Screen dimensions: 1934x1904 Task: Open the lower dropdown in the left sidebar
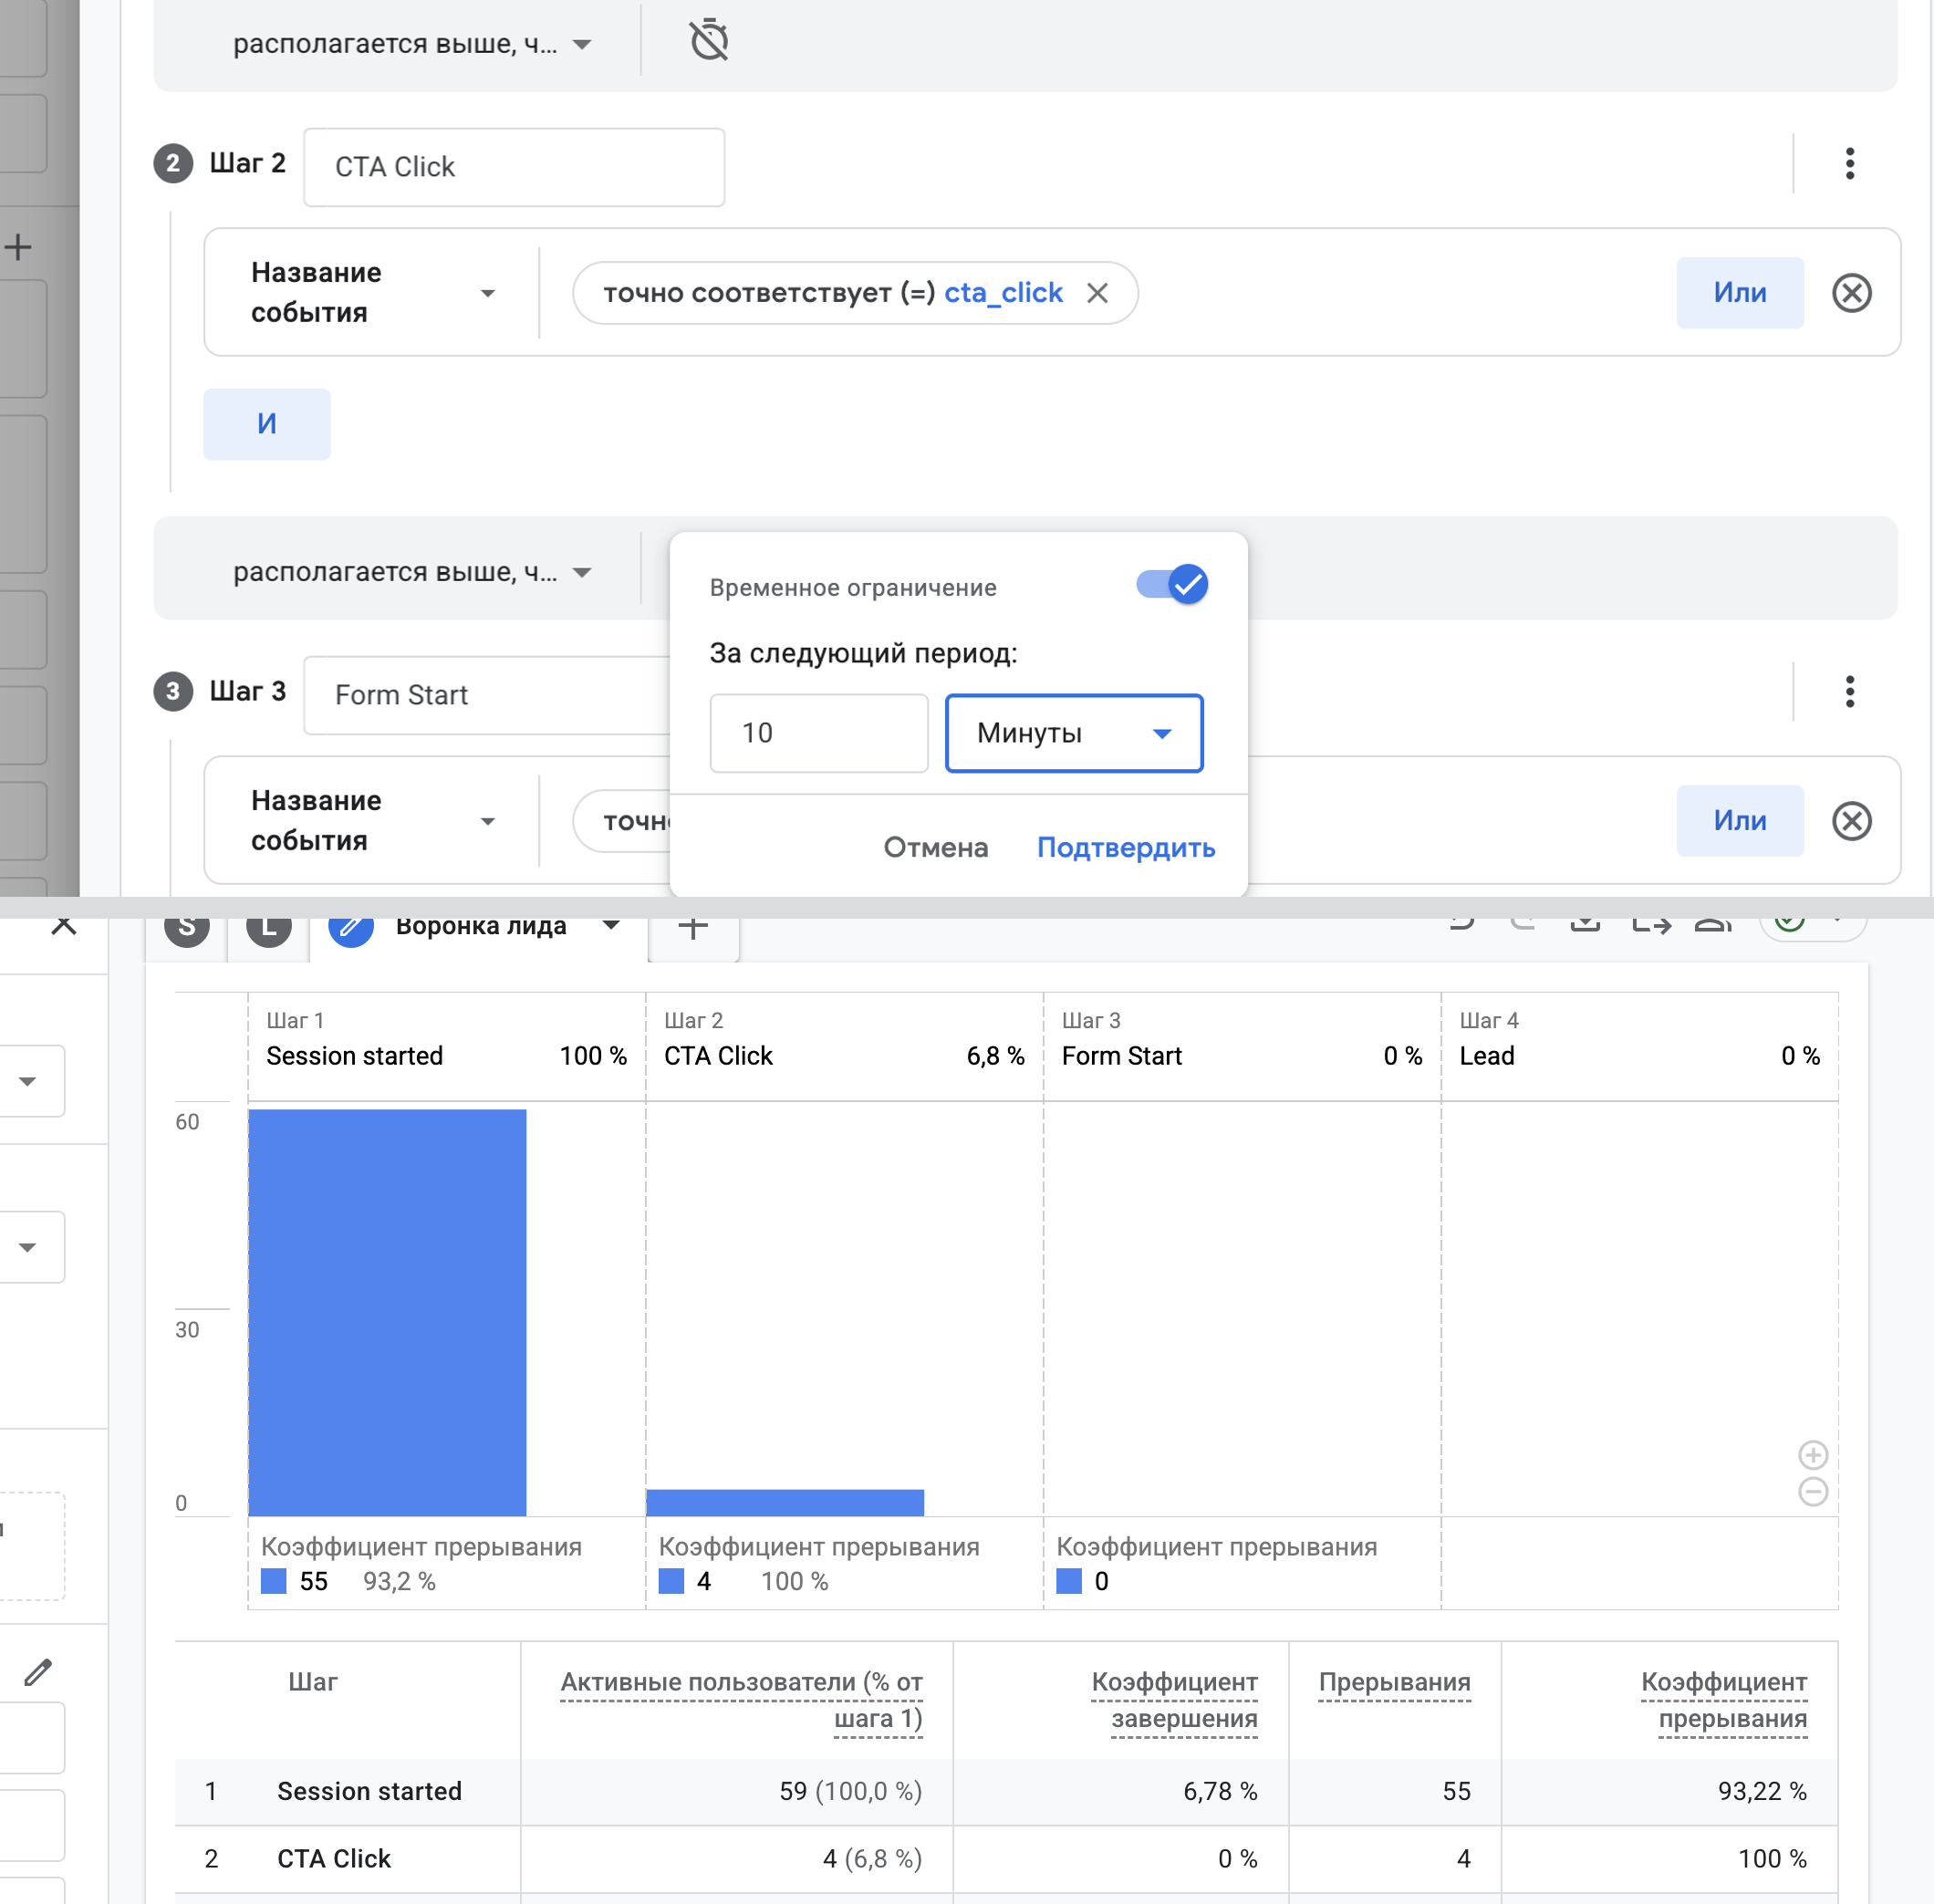(x=27, y=1247)
